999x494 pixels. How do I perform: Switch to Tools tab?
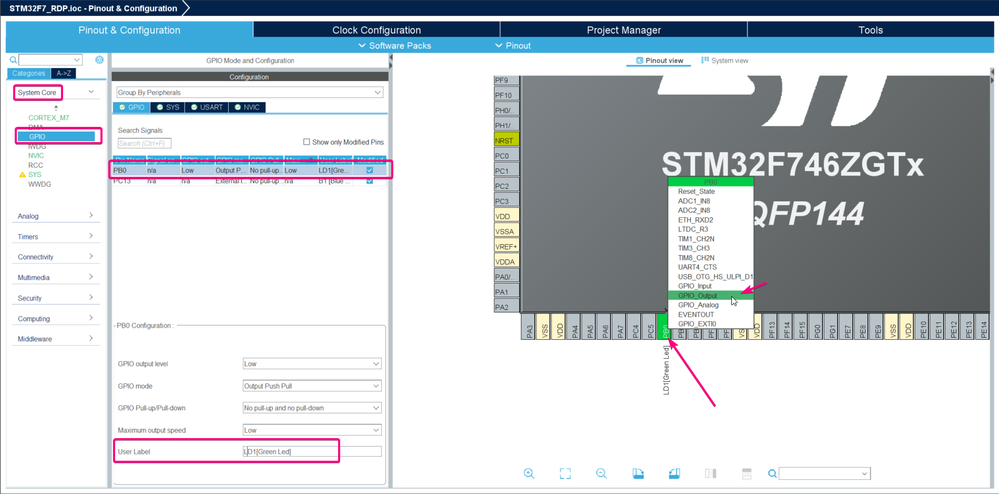870,30
